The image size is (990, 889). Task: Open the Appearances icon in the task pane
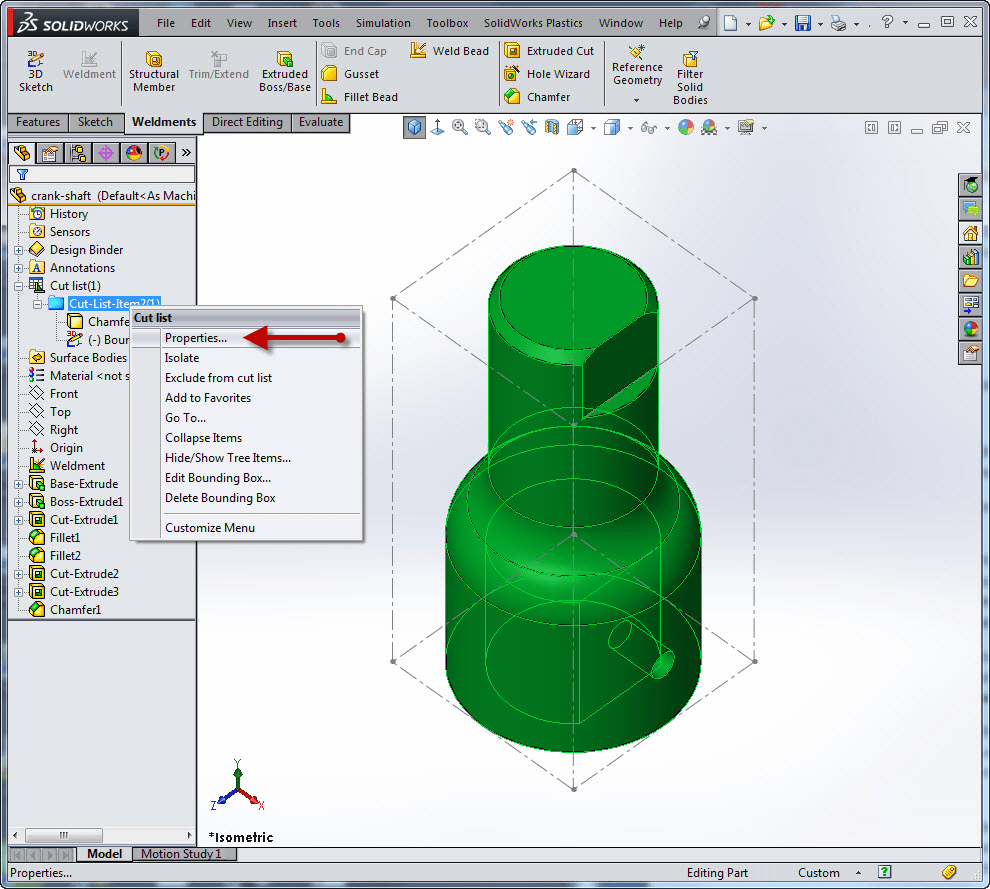click(x=970, y=329)
